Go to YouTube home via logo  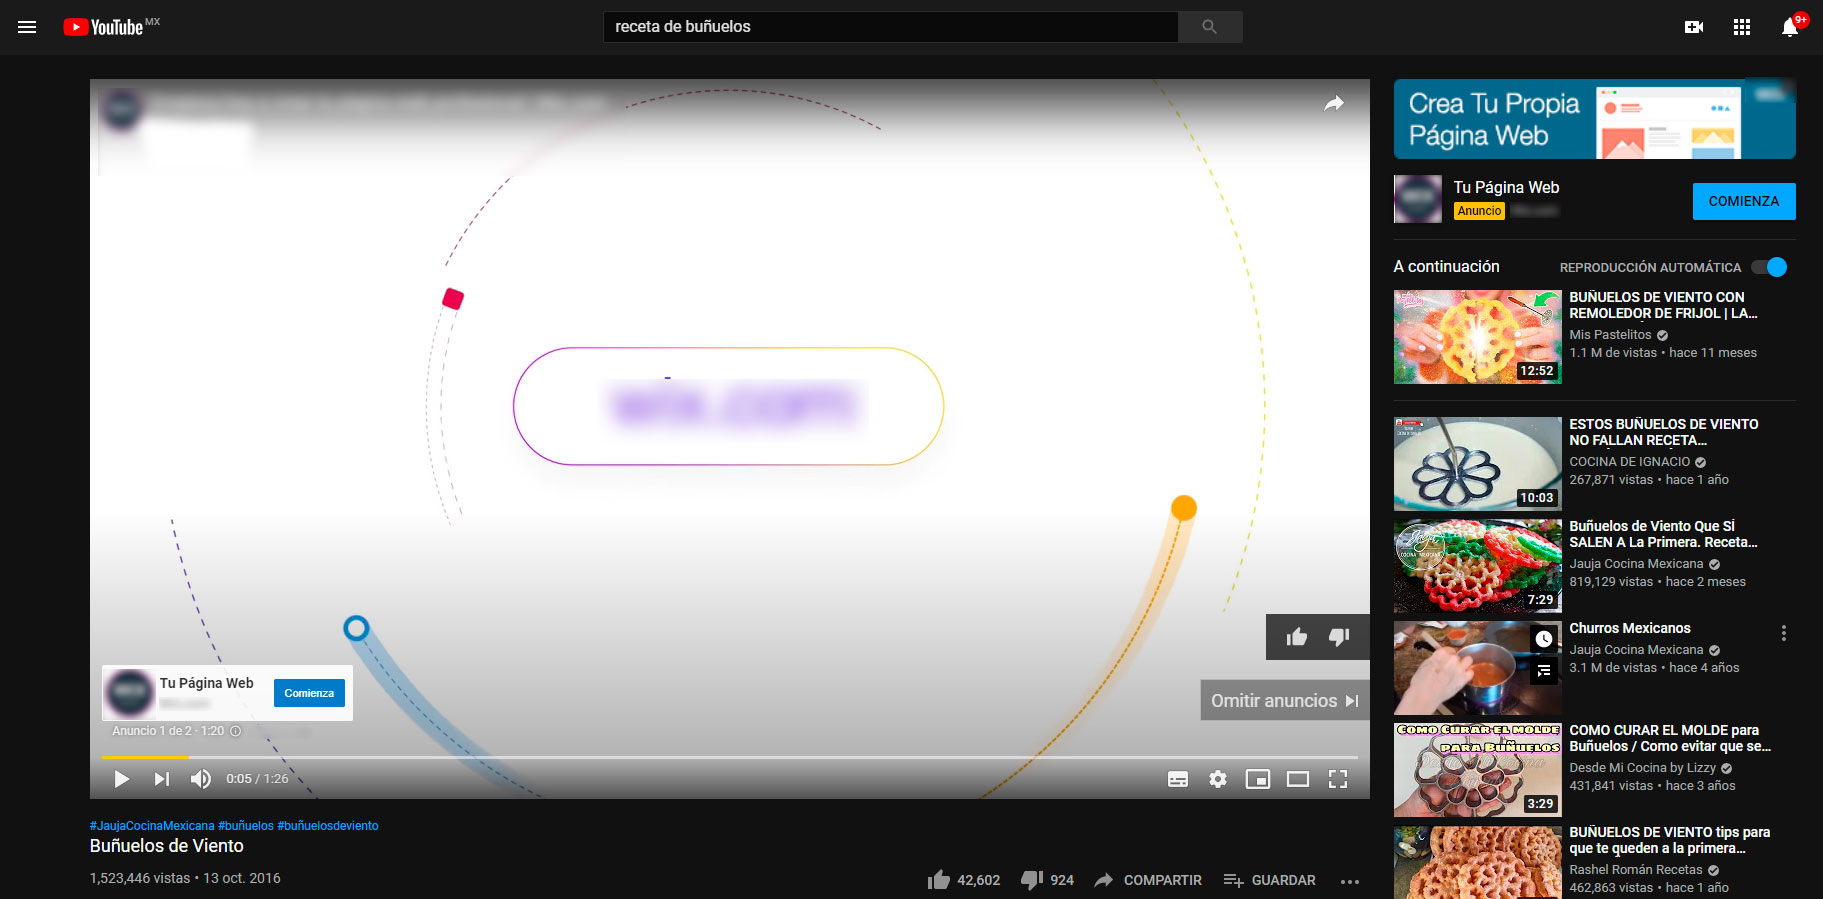coord(102,27)
